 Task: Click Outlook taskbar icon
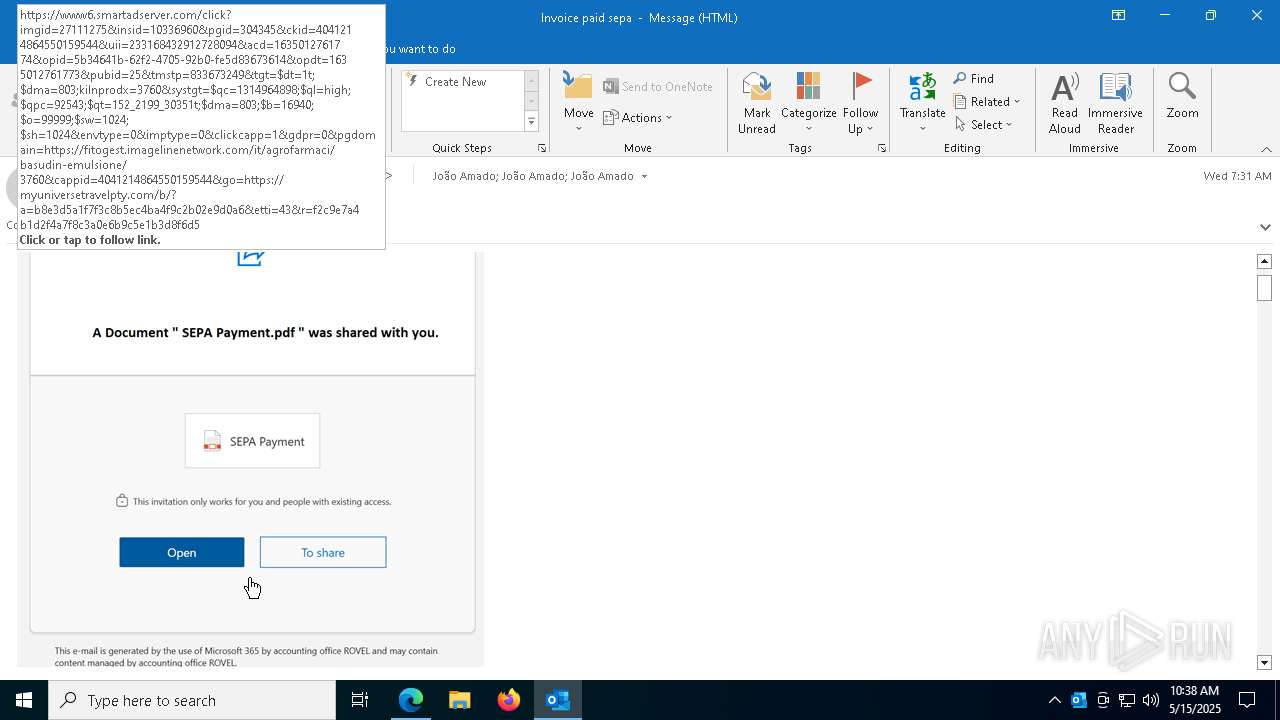(x=558, y=700)
